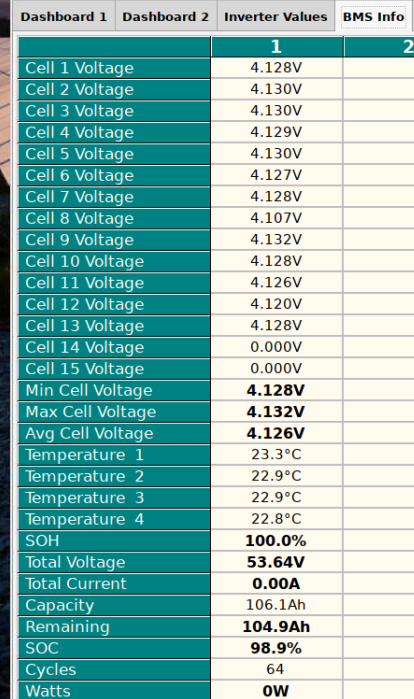
Task: Select the Cycles row label
Action: [x=51, y=670]
